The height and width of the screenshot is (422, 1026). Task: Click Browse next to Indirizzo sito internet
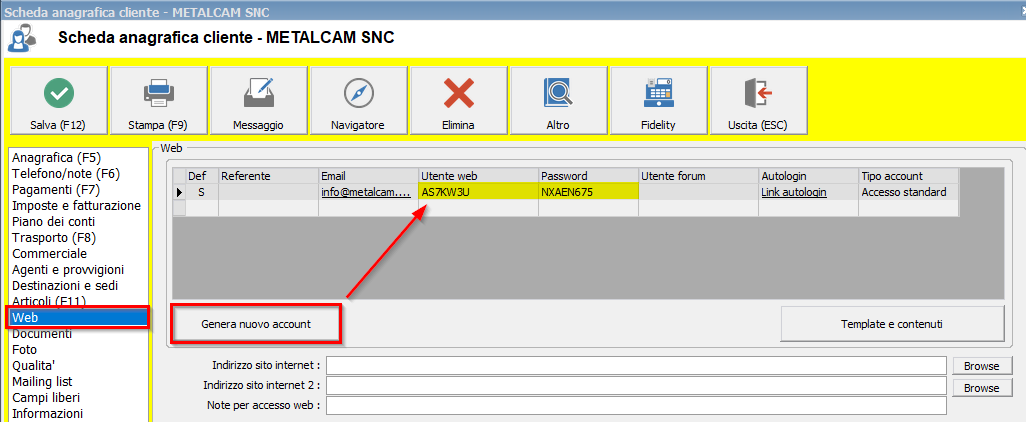pyautogui.click(x=981, y=365)
